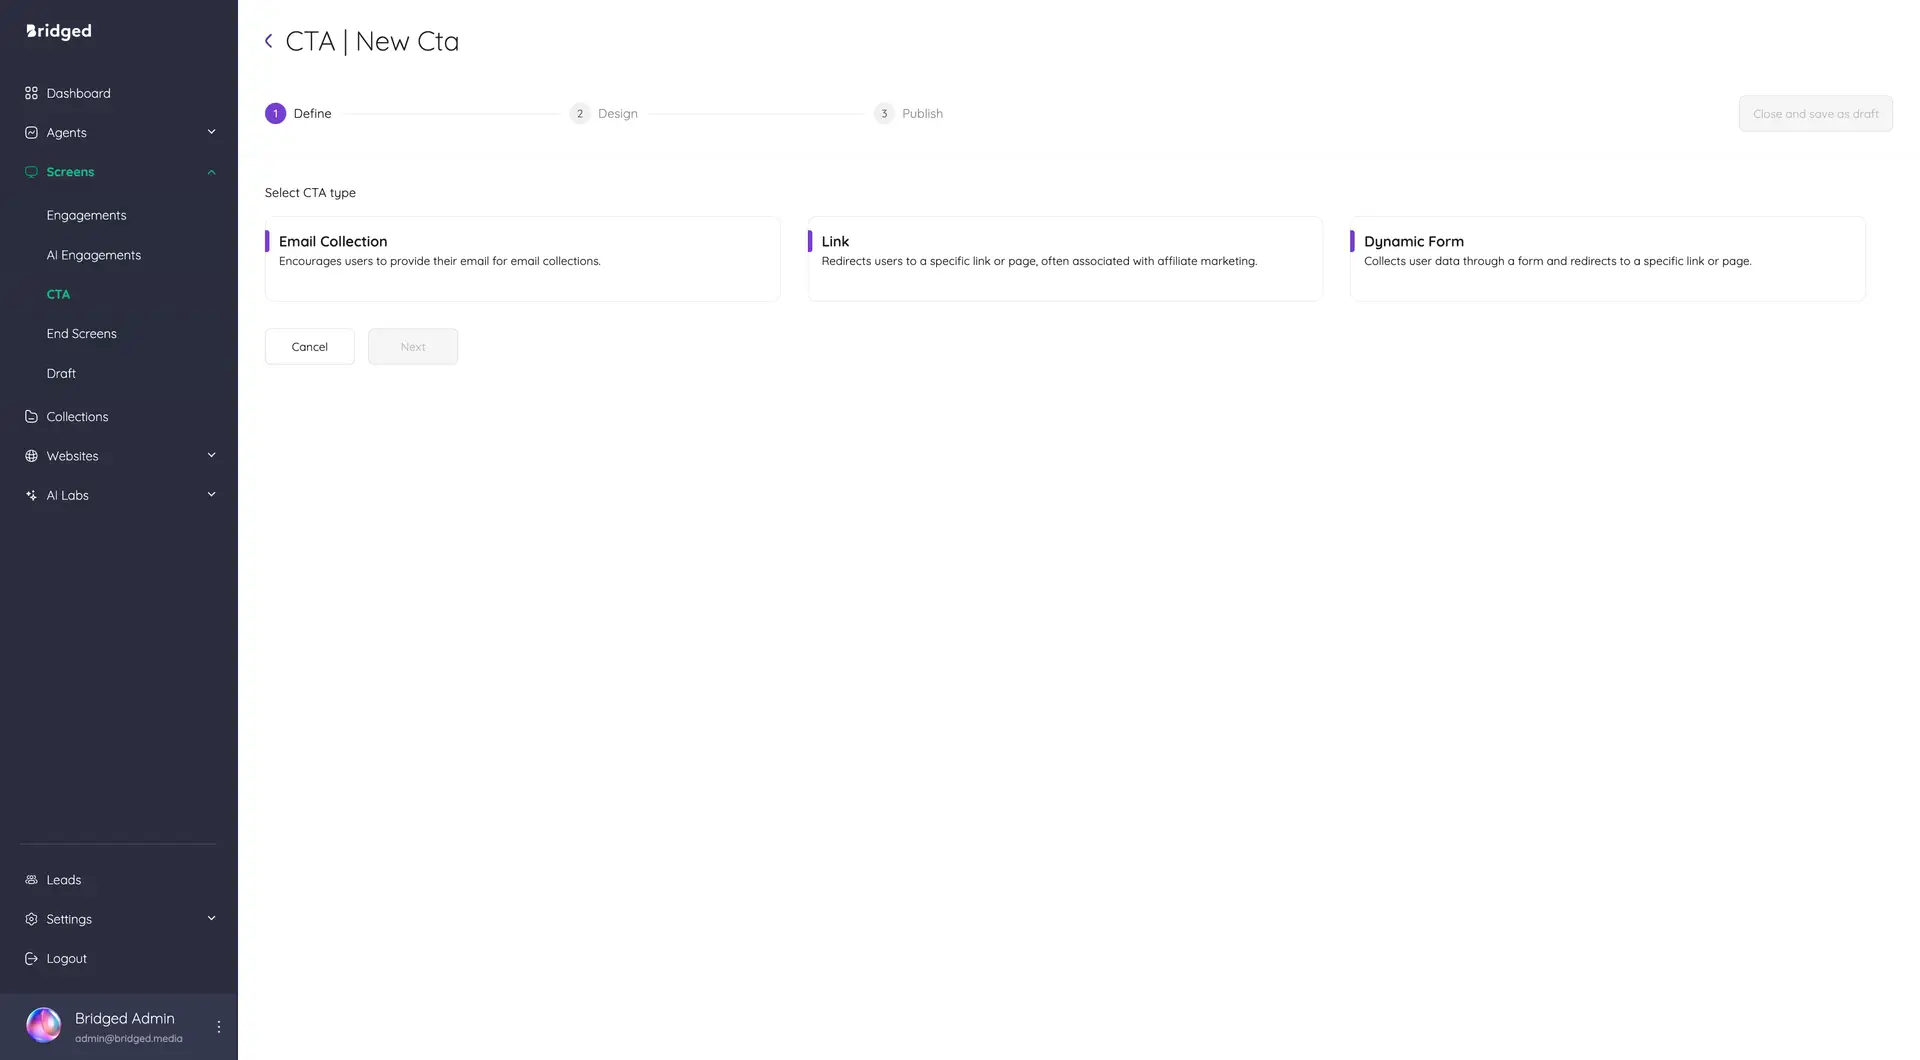The width and height of the screenshot is (1920, 1060).
Task: Jump to the Design step indicator
Action: (604, 114)
